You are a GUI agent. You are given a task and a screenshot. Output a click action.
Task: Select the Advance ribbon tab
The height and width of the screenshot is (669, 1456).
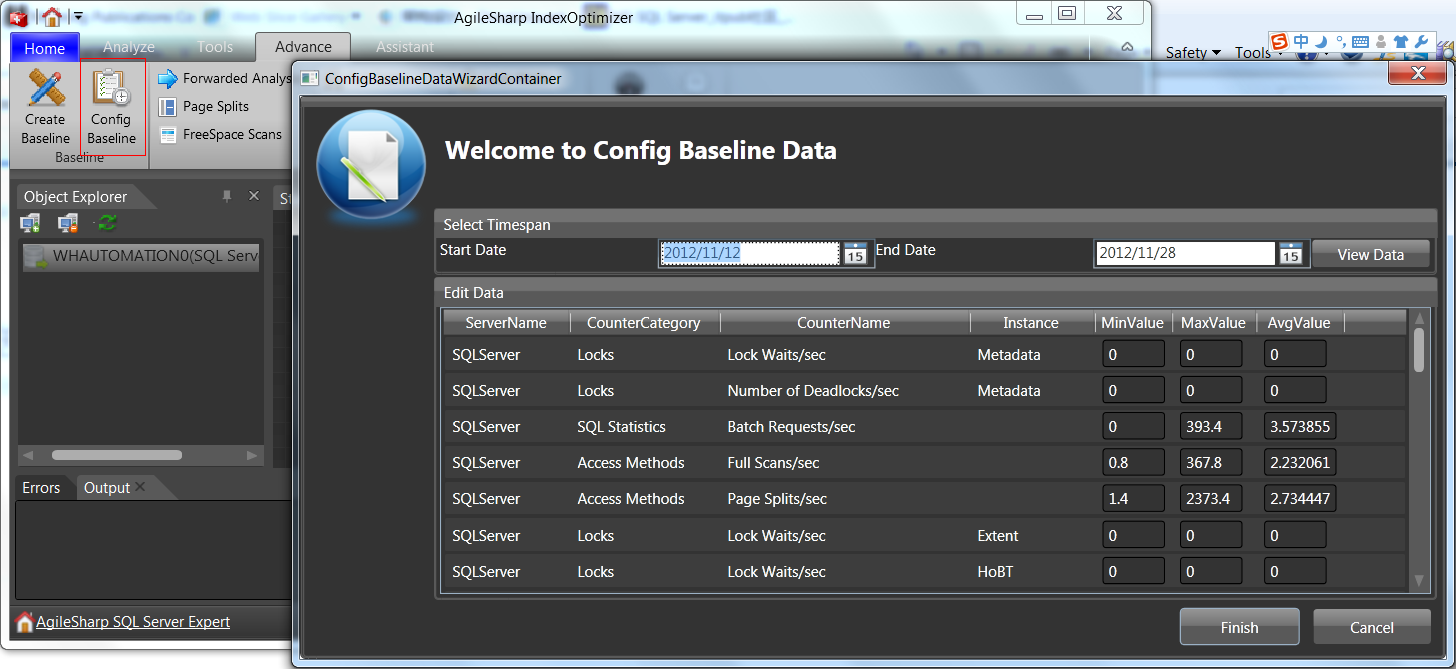(x=303, y=47)
